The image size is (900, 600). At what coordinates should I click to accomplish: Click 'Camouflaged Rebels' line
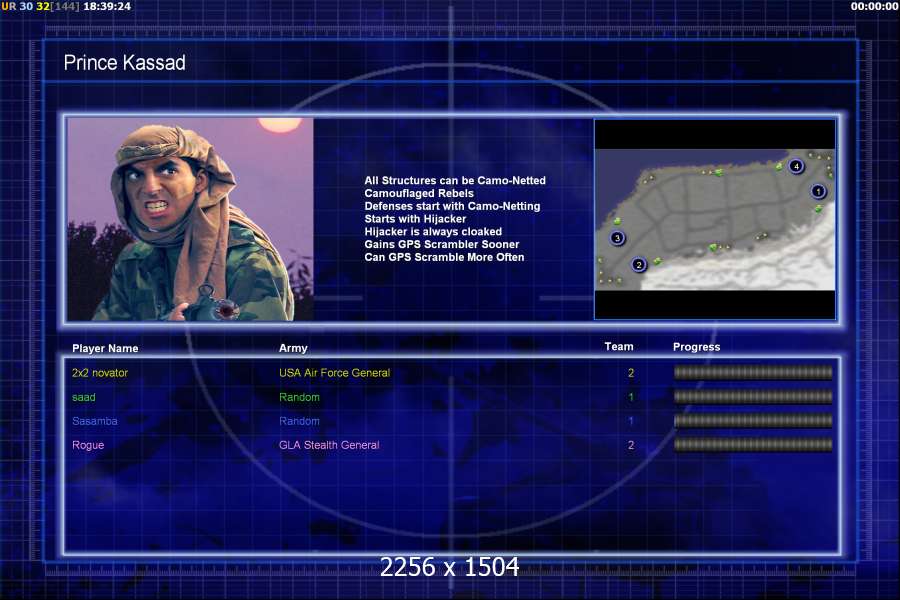pyautogui.click(x=419, y=193)
